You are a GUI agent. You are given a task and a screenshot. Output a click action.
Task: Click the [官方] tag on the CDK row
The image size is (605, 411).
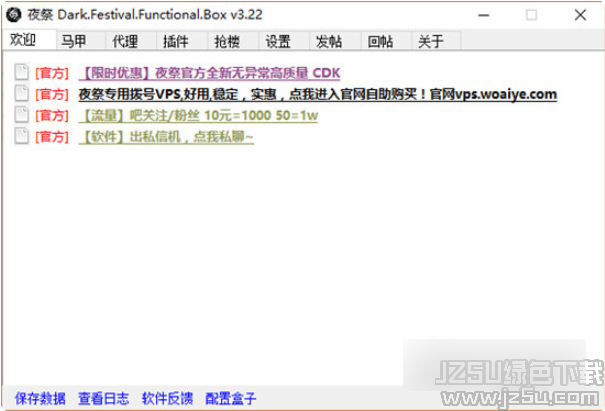tap(52, 73)
